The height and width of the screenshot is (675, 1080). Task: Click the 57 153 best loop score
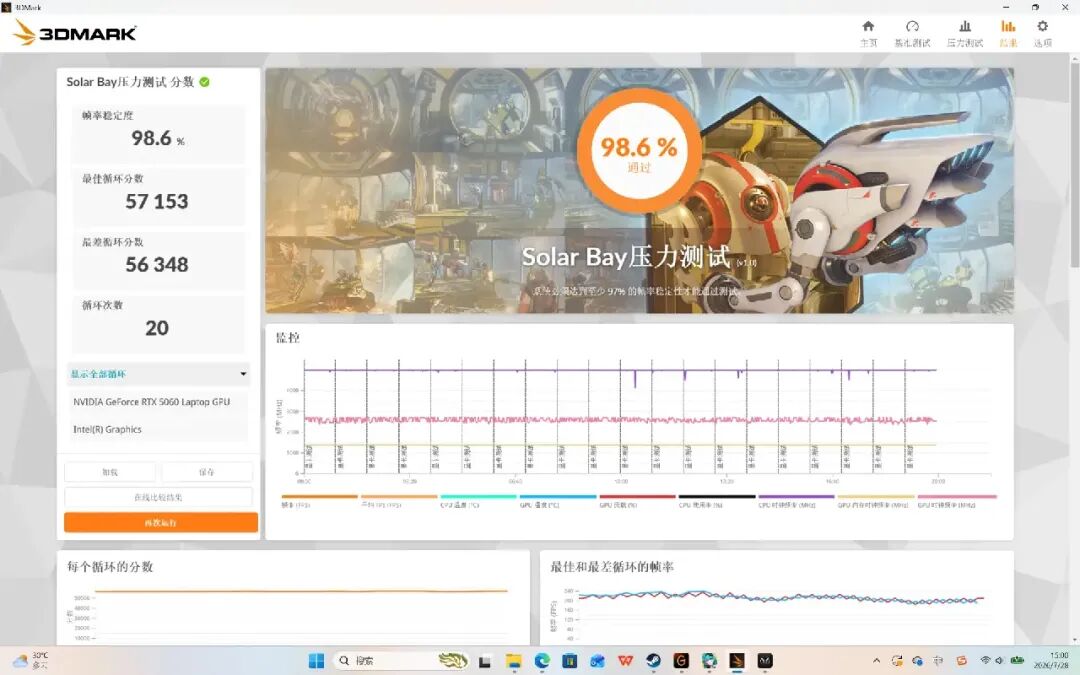click(157, 201)
